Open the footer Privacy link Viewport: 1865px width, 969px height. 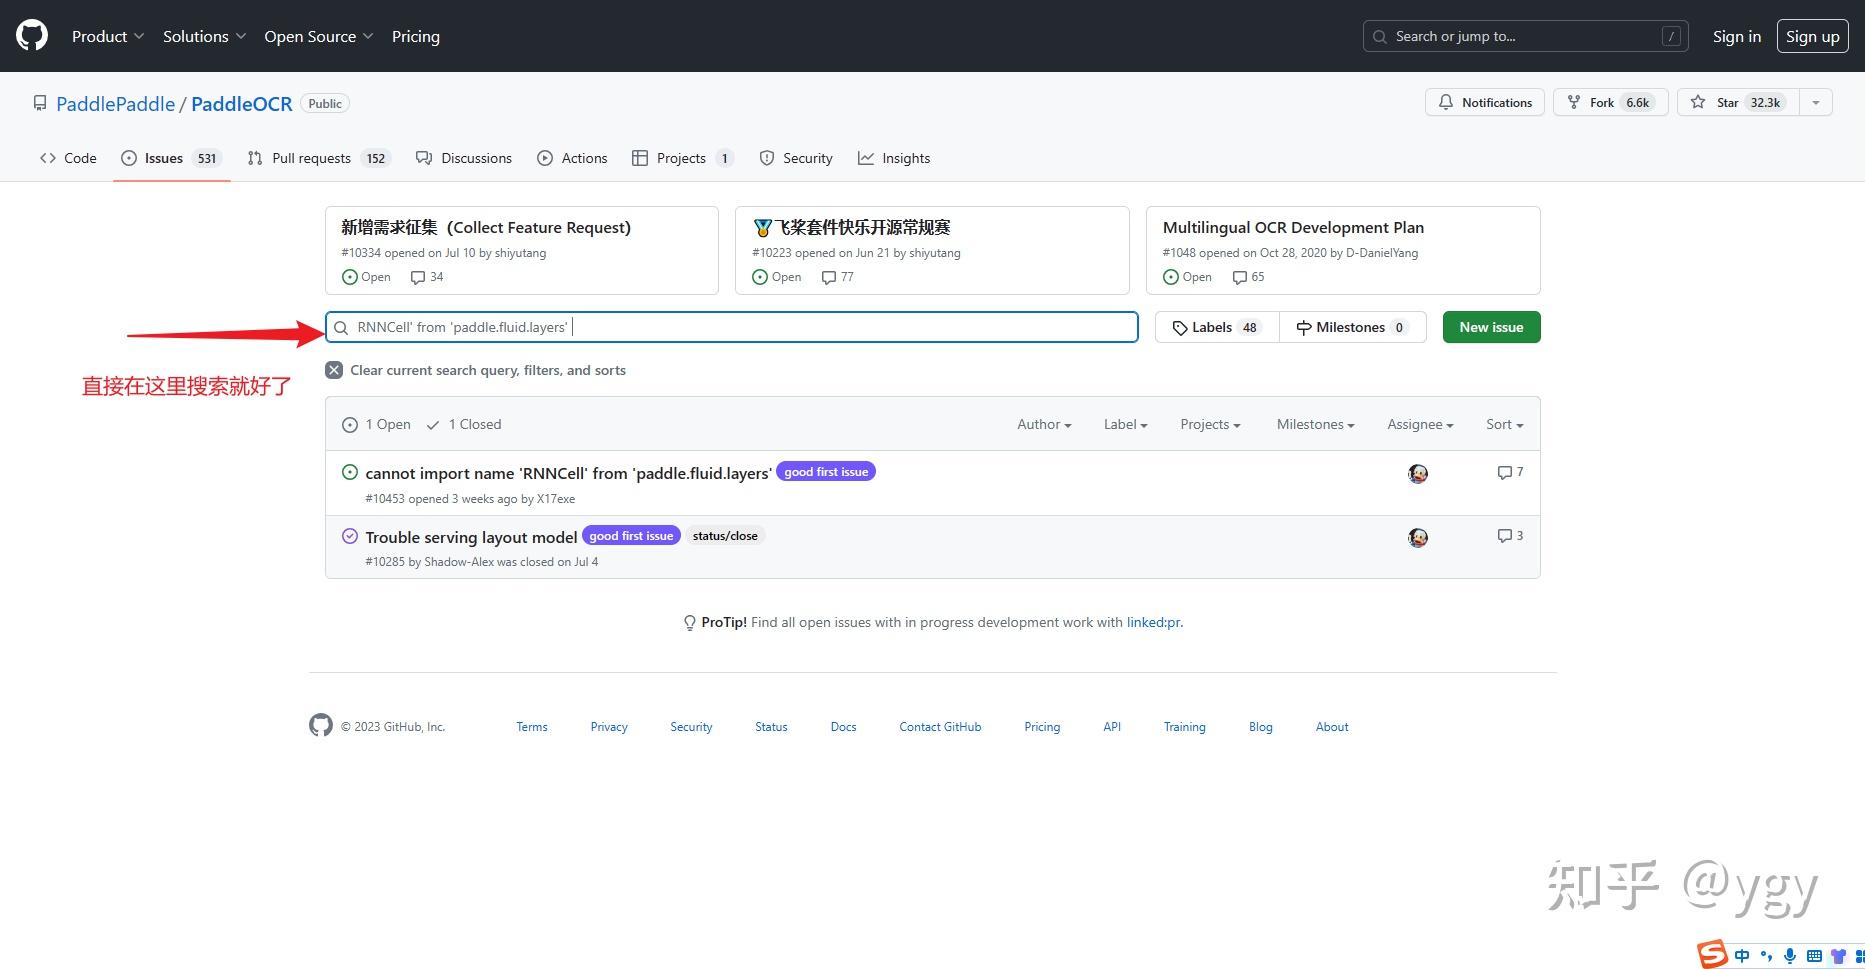coord(609,727)
